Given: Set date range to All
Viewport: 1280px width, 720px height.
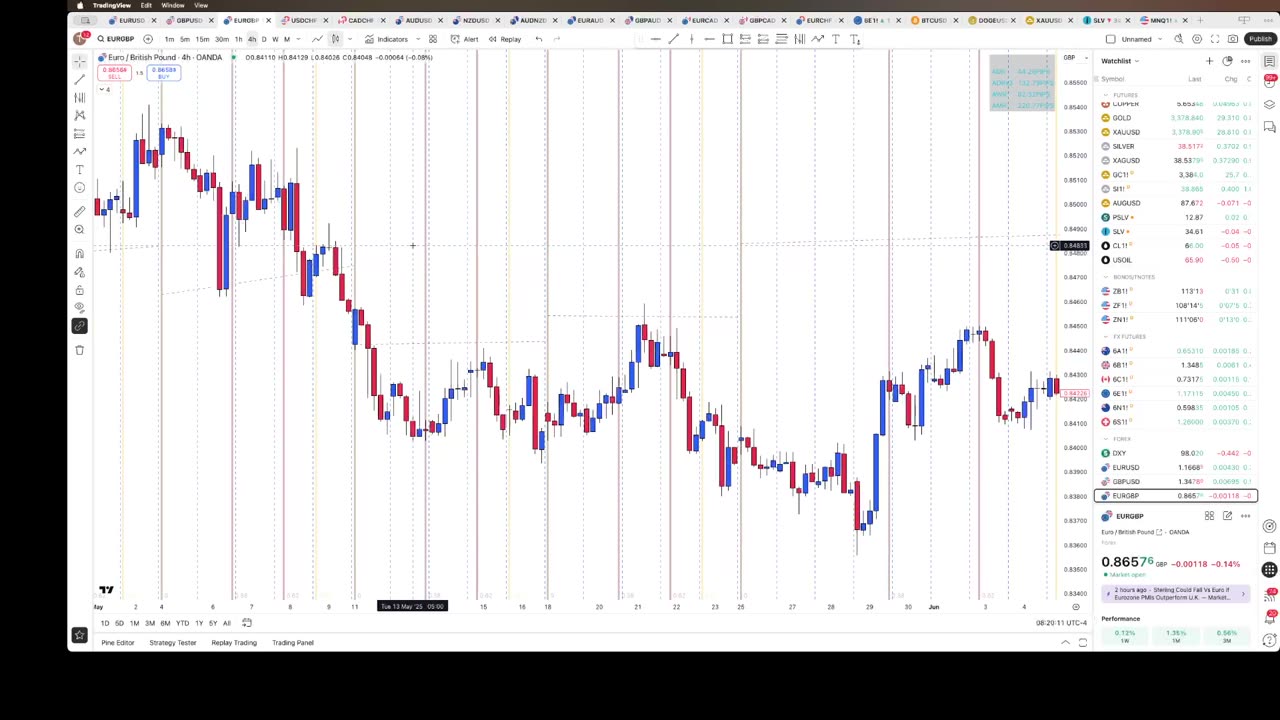Looking at the screenshot, I should click(226, 623).
